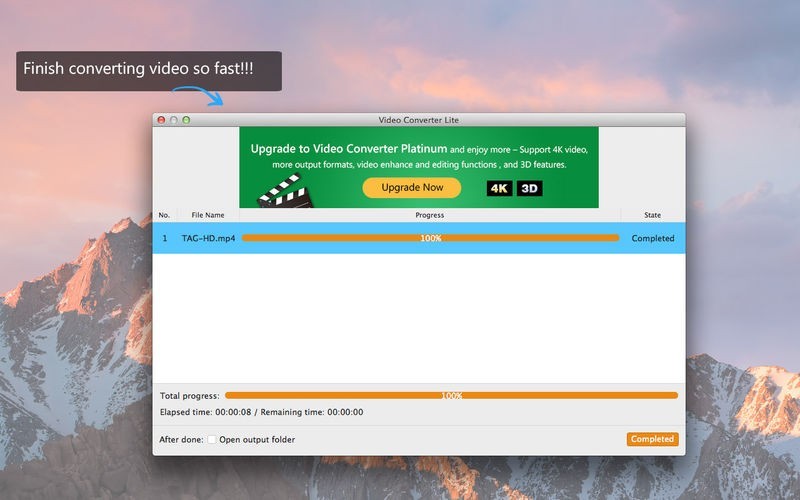Image resolution: width=800 pixels, height=500 pixels.
Task: Maximize the window with the green button
Action: tap(186, 120)
